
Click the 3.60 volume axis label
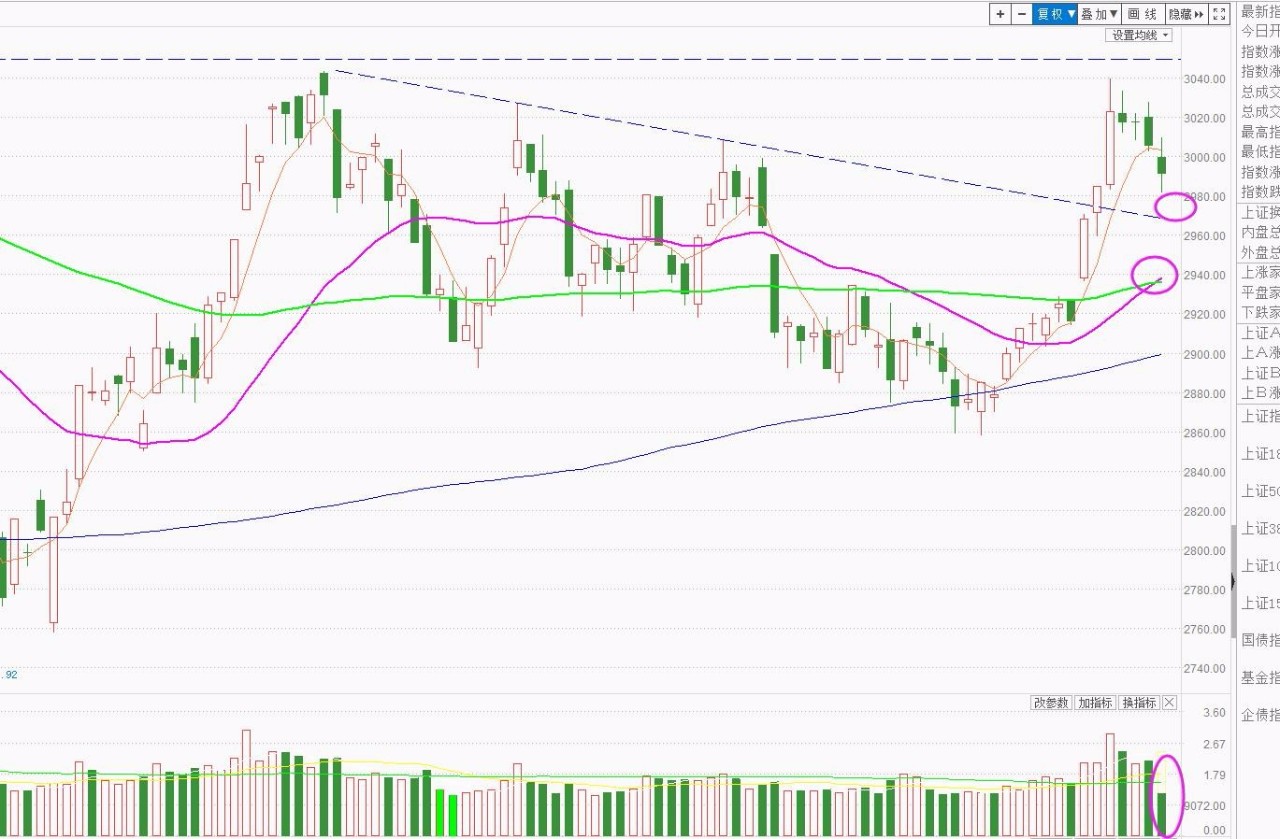click(1214, 713)
